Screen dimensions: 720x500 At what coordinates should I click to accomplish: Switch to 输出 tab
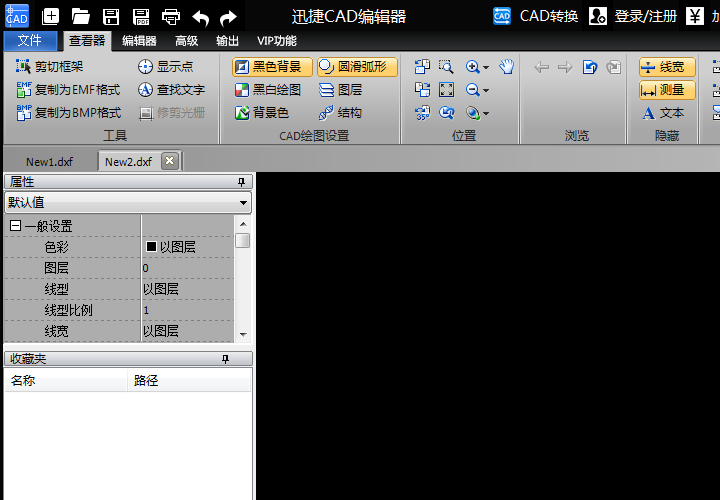tap(227, 41)
